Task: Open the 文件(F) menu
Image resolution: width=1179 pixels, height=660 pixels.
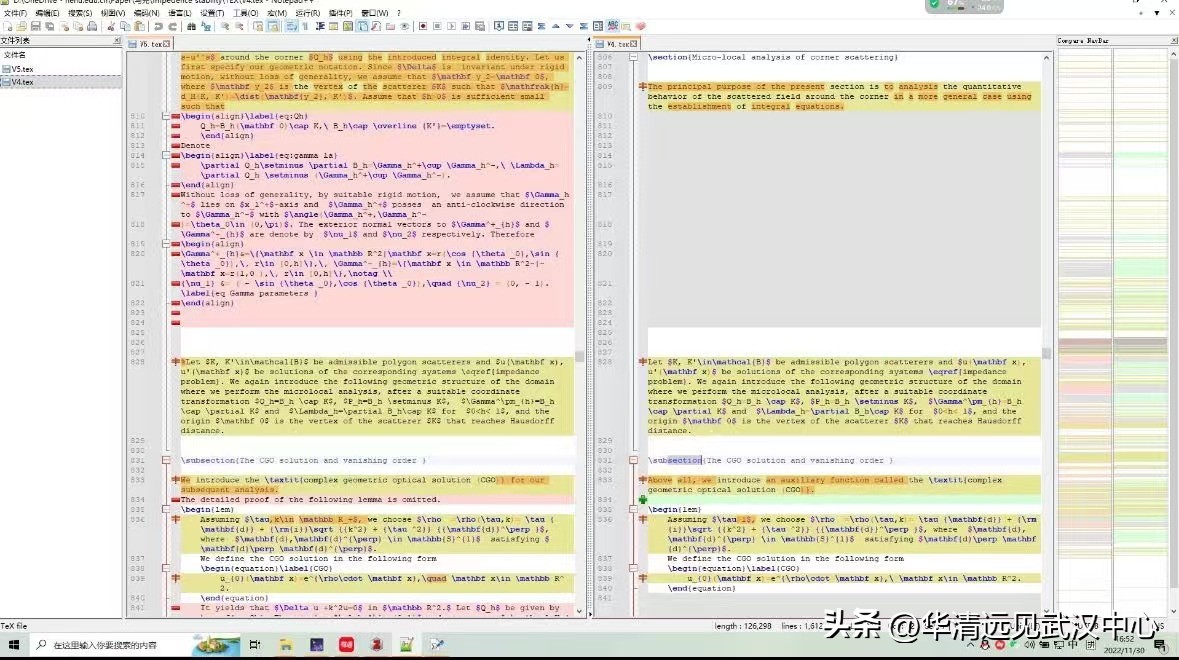Action: 14,13
